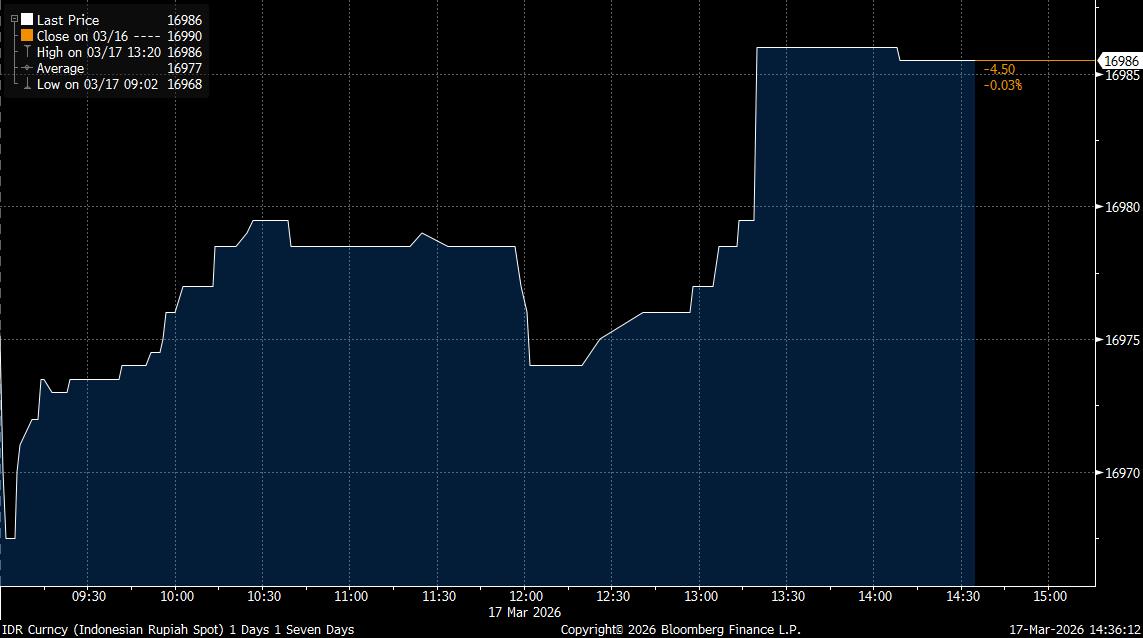Click the 15:00 time axis label
This screenshot has height=638, width=1143.
1048,597
